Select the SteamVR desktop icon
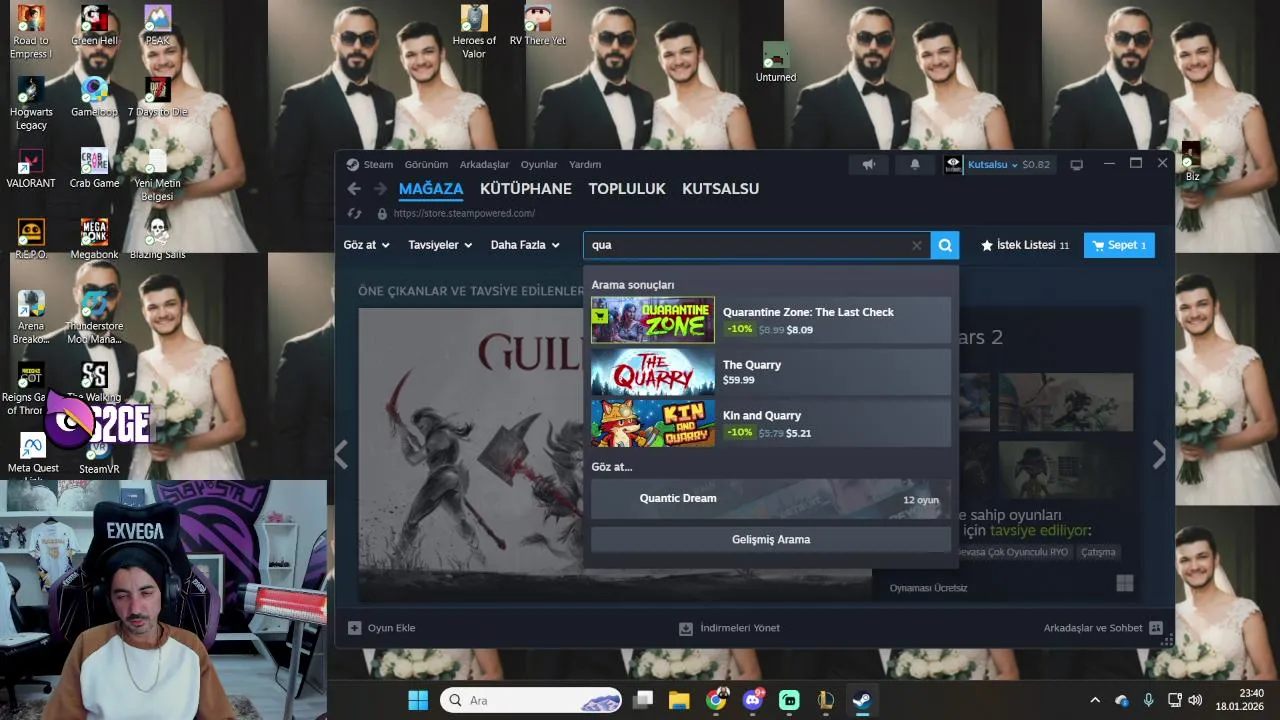This screenshot has width=1280, height=720. point(99,456)
